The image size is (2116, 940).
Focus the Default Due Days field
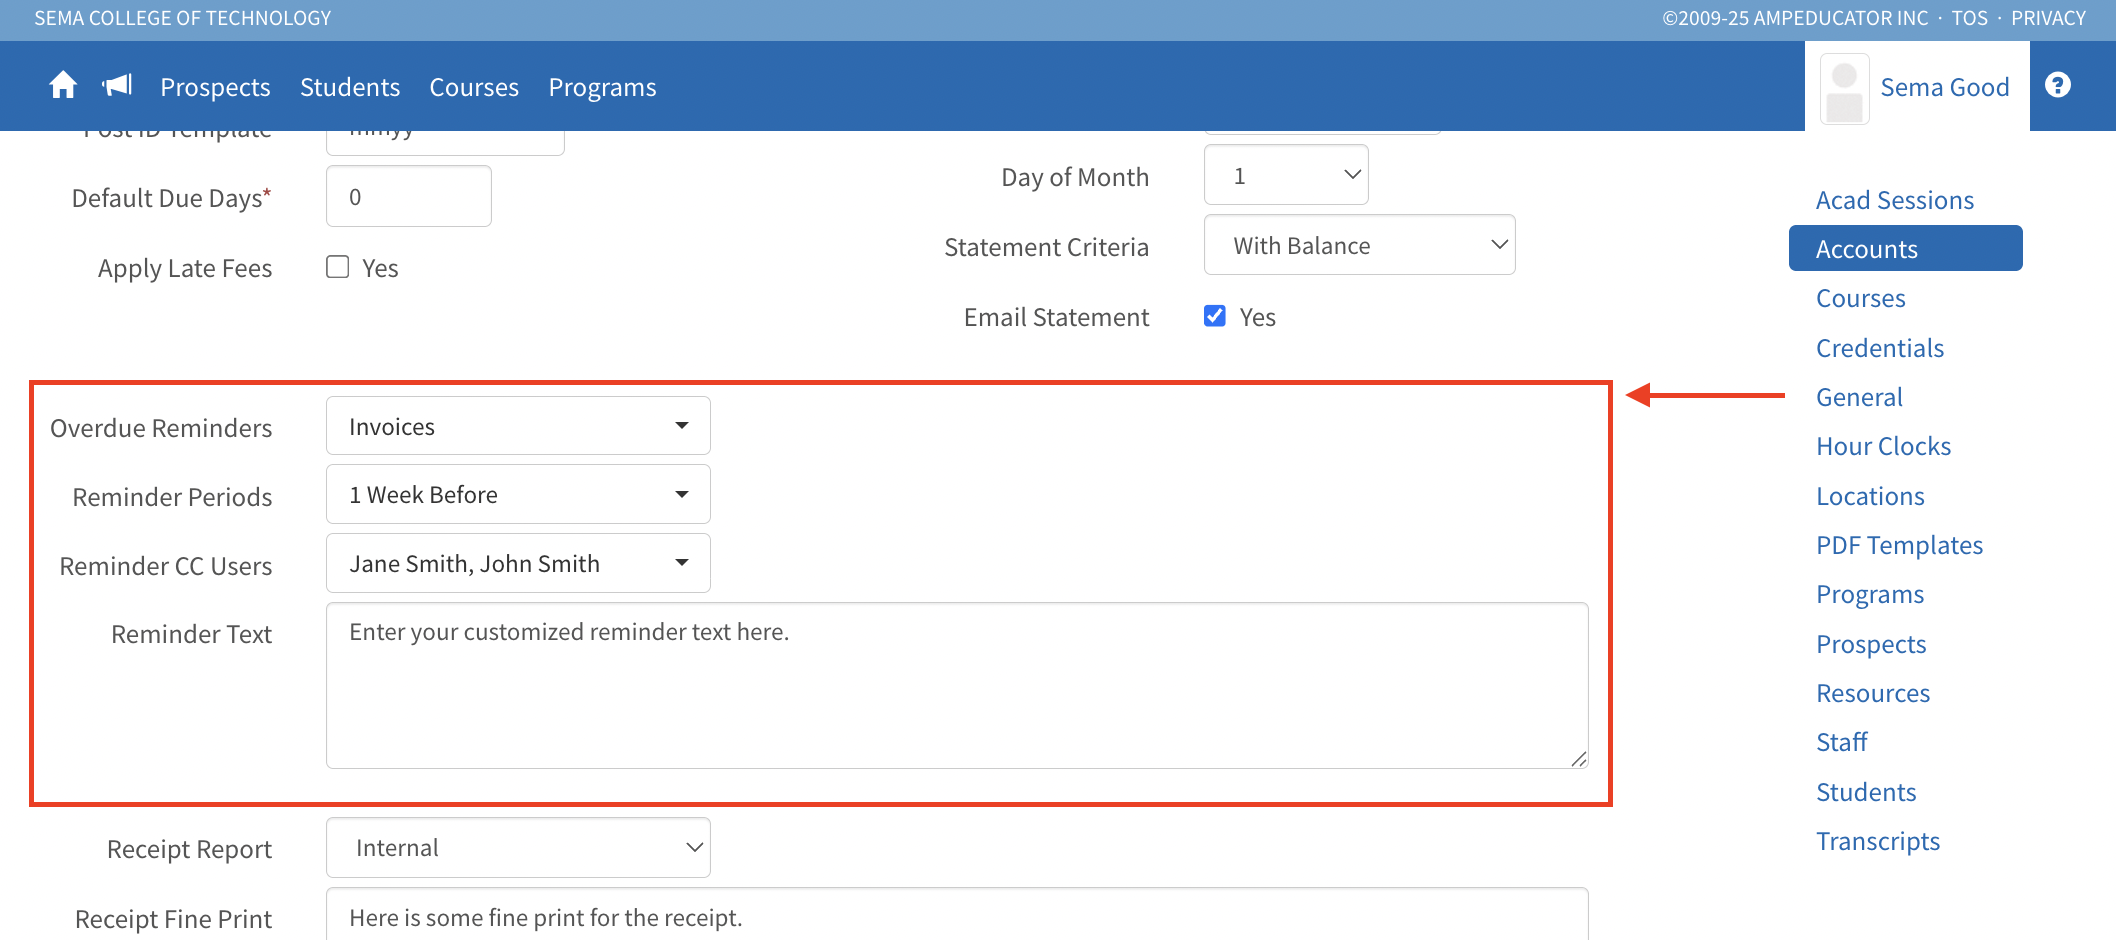[x=408, y=197]
